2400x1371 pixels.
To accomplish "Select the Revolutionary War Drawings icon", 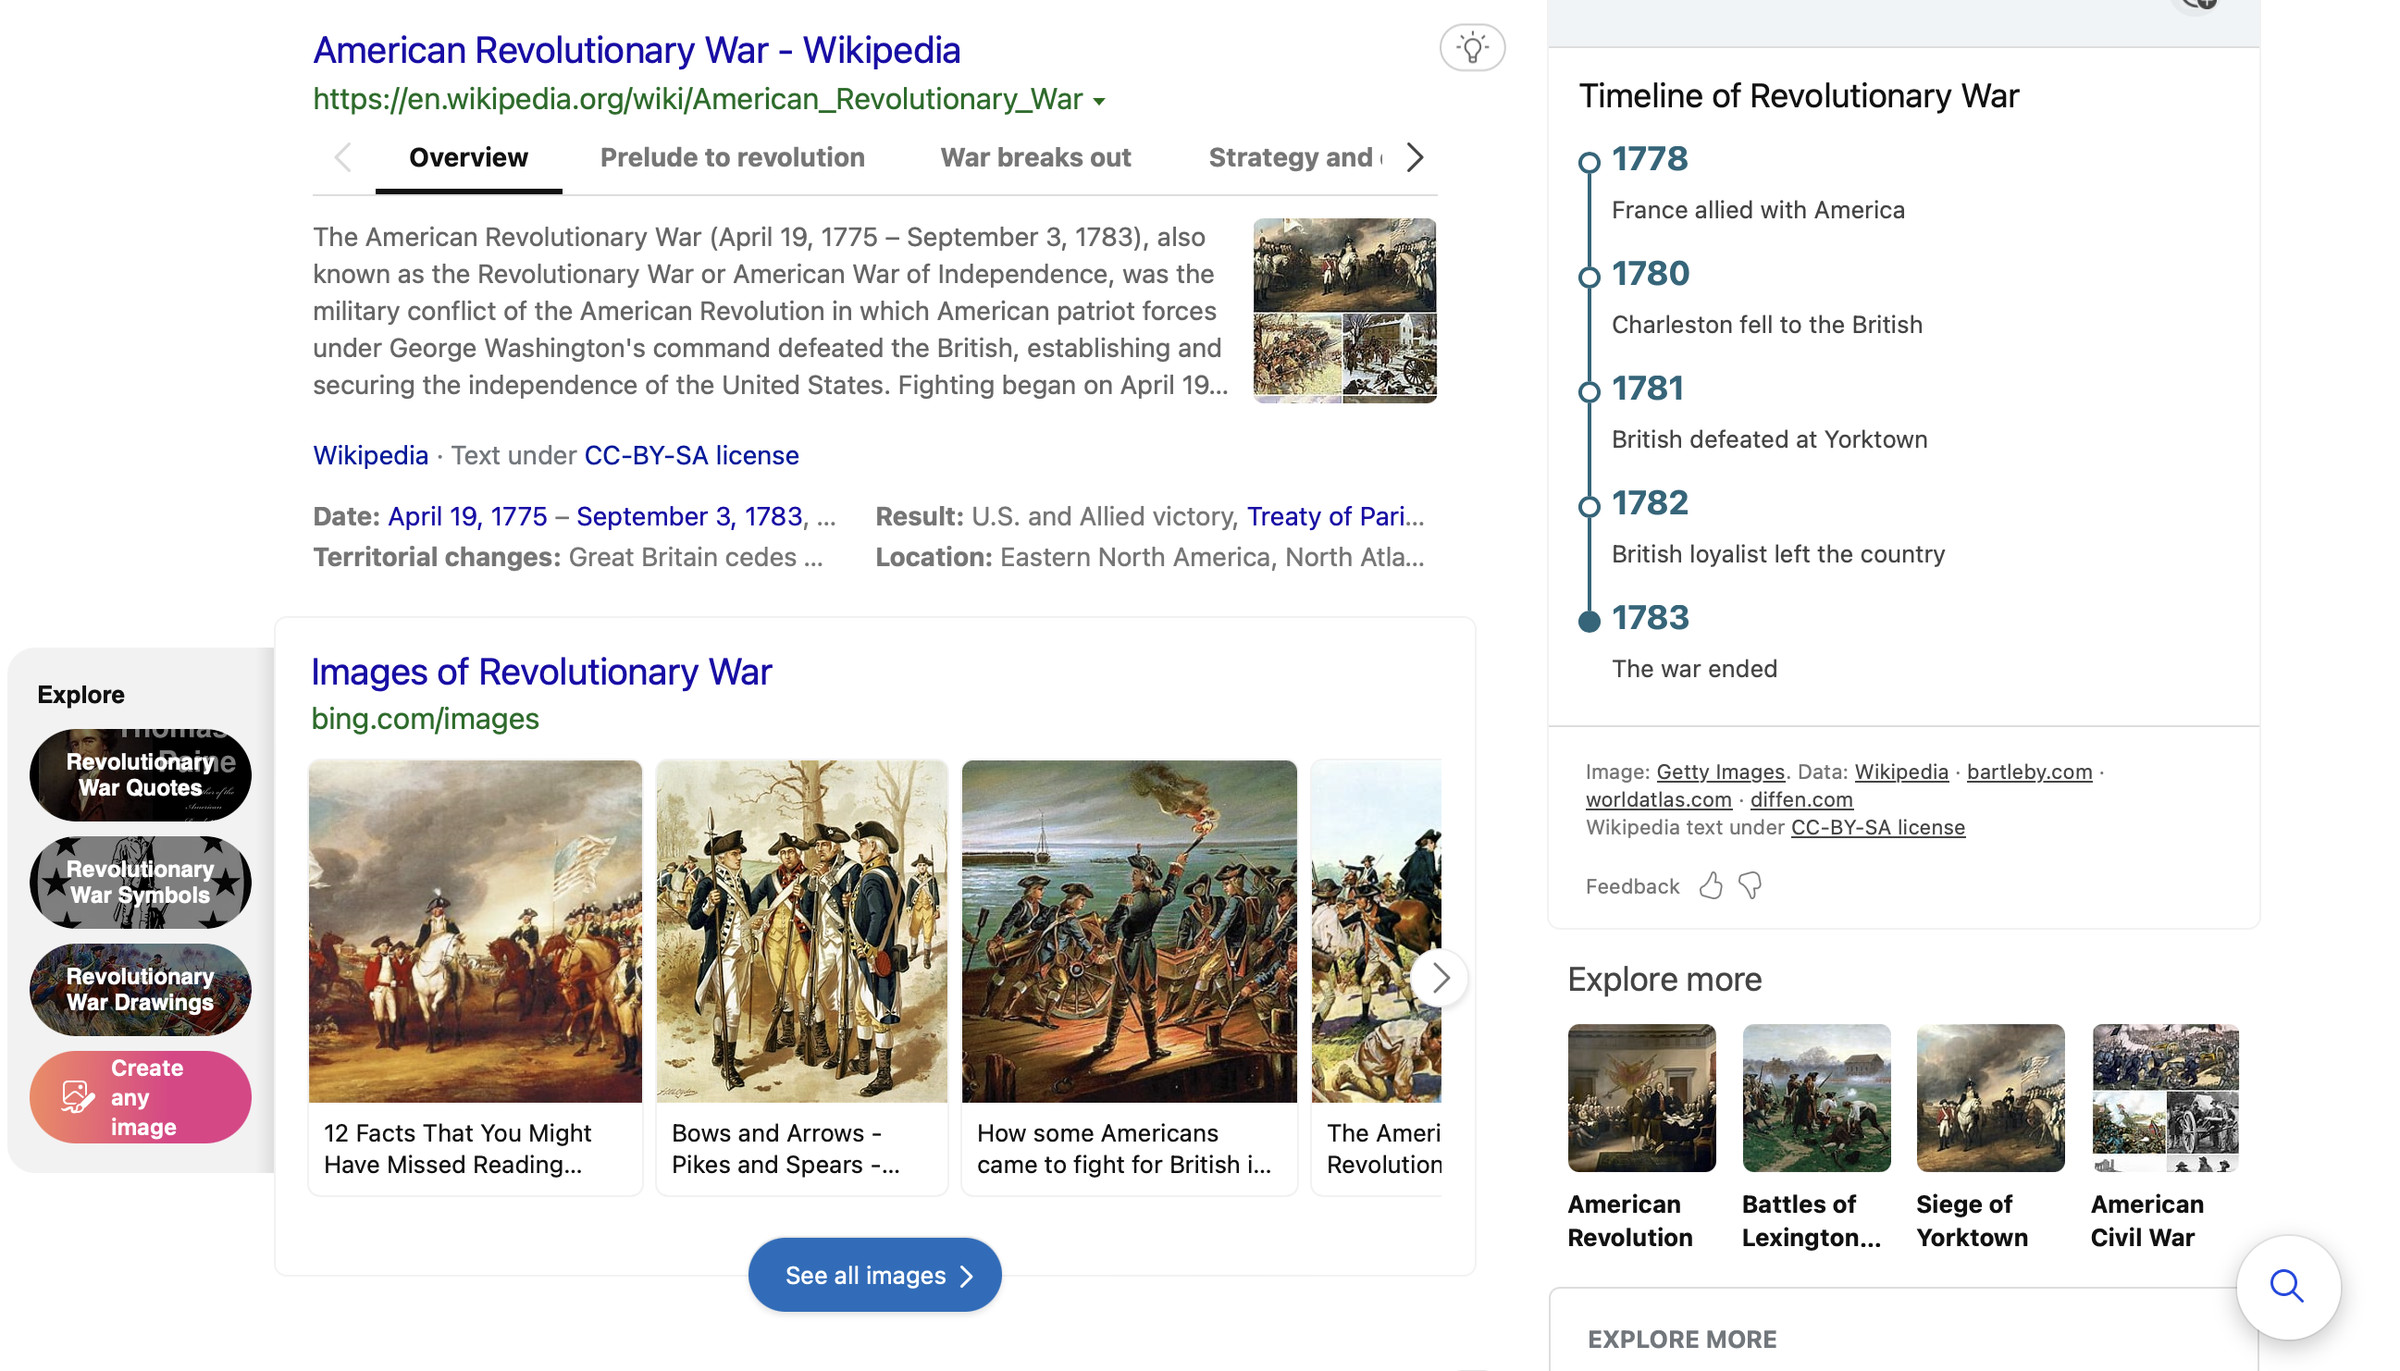I will 140,989.
